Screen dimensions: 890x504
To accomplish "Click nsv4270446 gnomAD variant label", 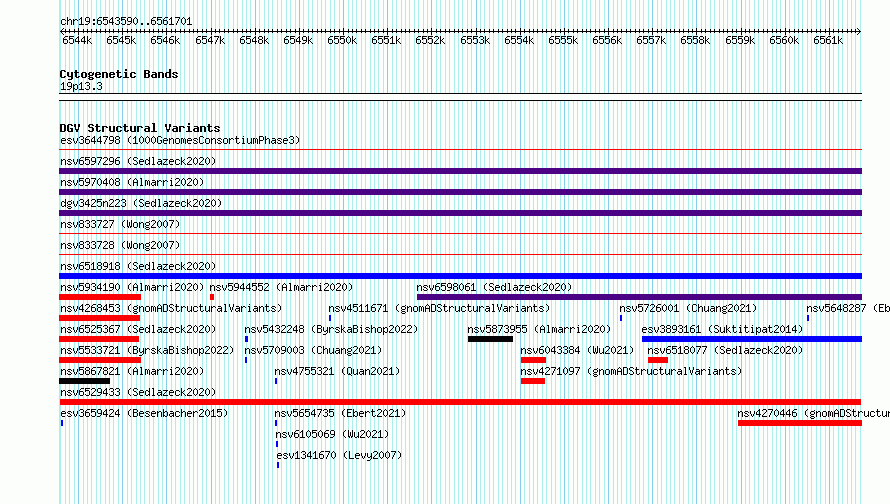I will click(x=813, y=413).
